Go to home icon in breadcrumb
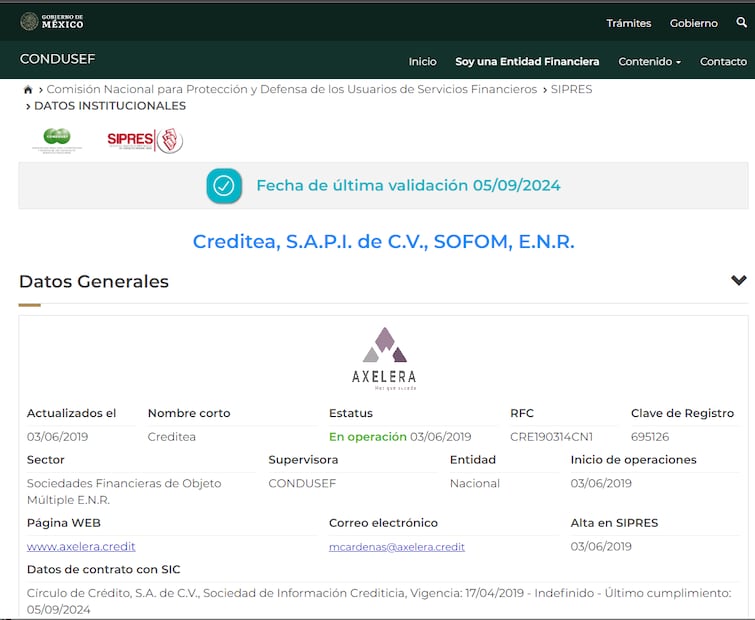 (28, 90)
